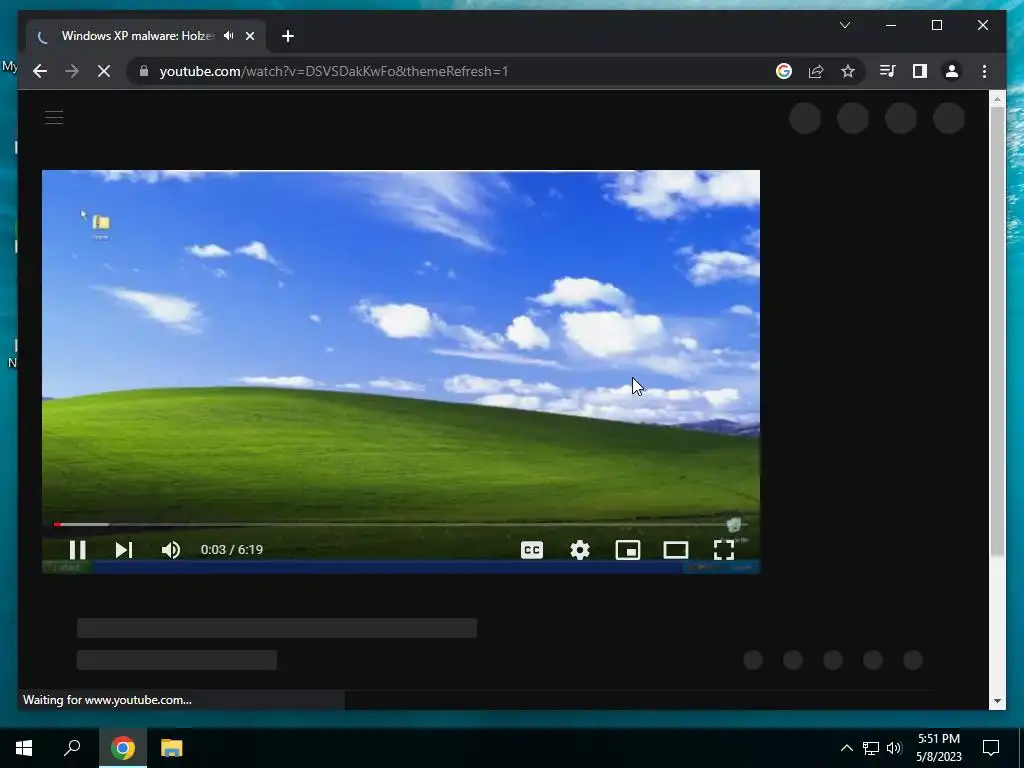This screenshot has width=1024, height=768.
Task: Go back to previous page in Chrome
Action: coord(40,71)
